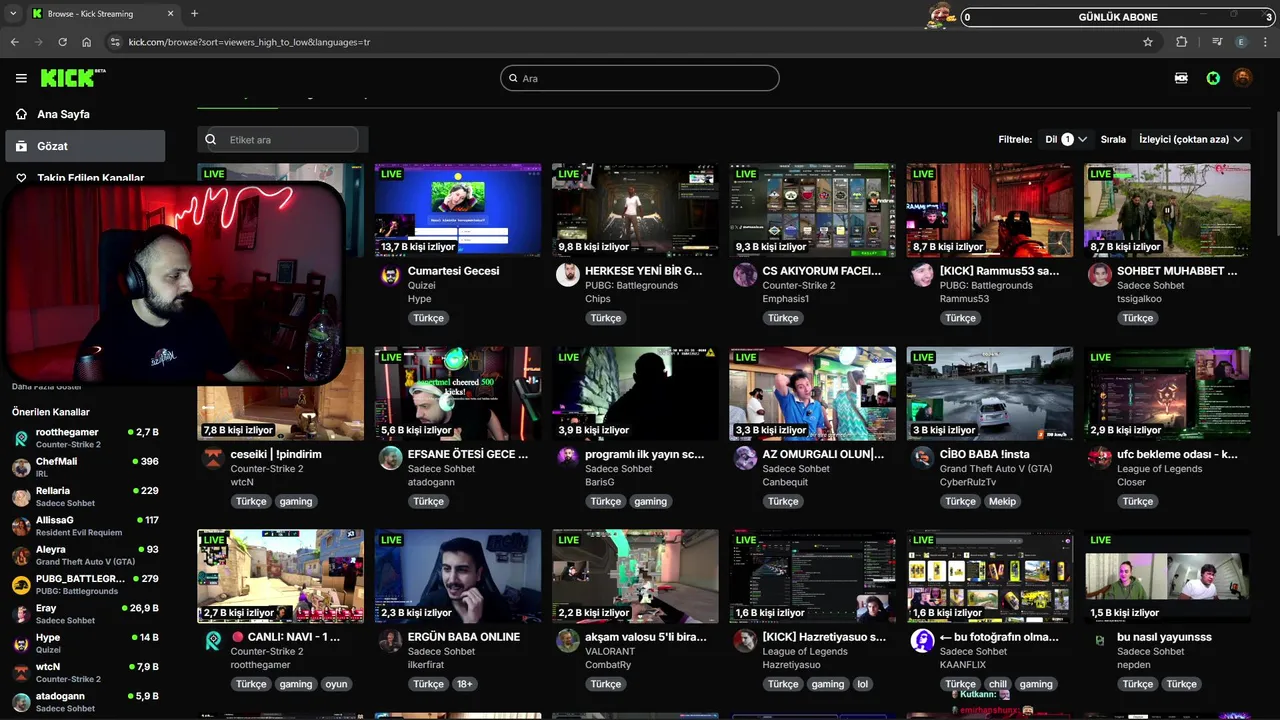The image size is (1280, 720).
Task: Reload the page with the refresh button
Action: [x=62, y=42]
